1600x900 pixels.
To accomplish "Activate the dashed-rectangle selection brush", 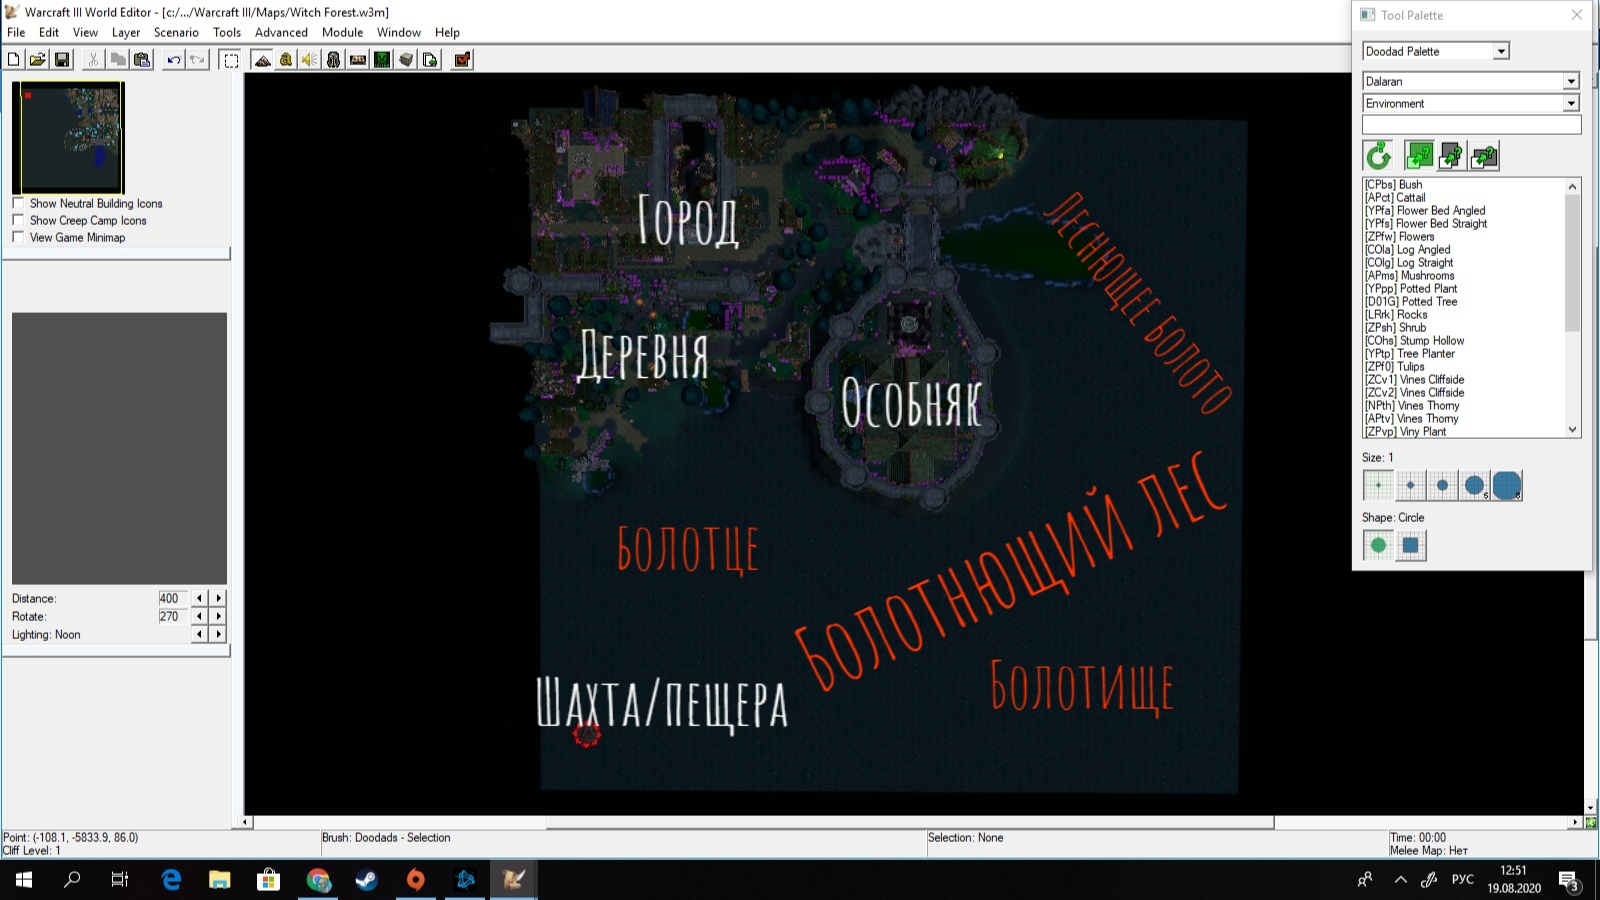I will pyautogui.click(x=231, y=60).
